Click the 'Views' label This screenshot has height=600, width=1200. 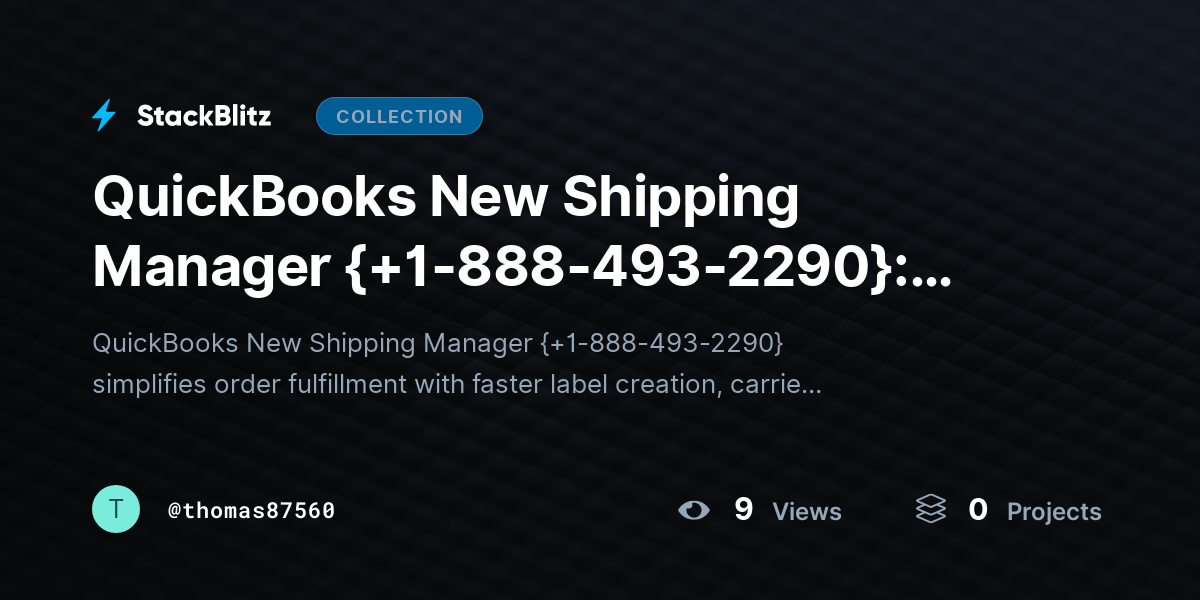click(807, 511)
